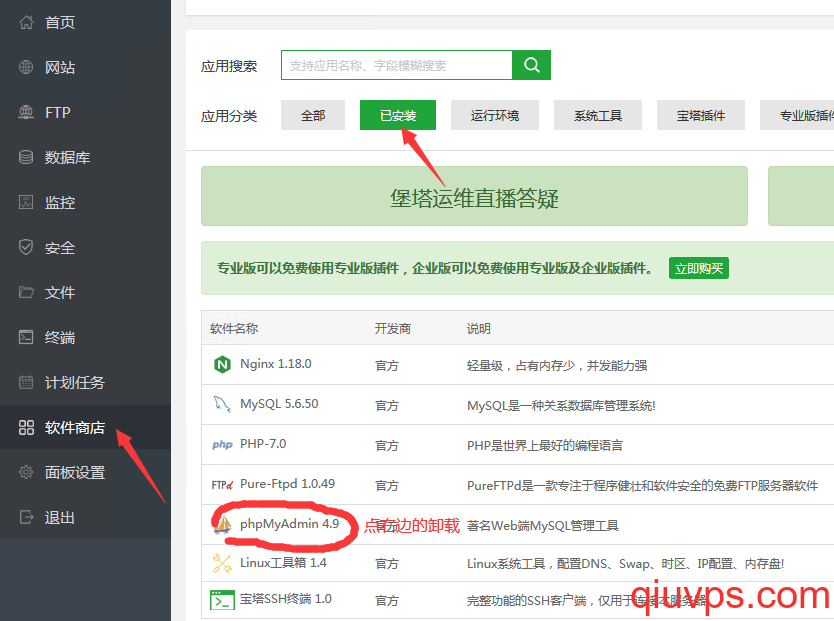Screen dimensions: 834x621
Task: Open the 首页 sidebar menu item
Action: [x=85, y=22]
